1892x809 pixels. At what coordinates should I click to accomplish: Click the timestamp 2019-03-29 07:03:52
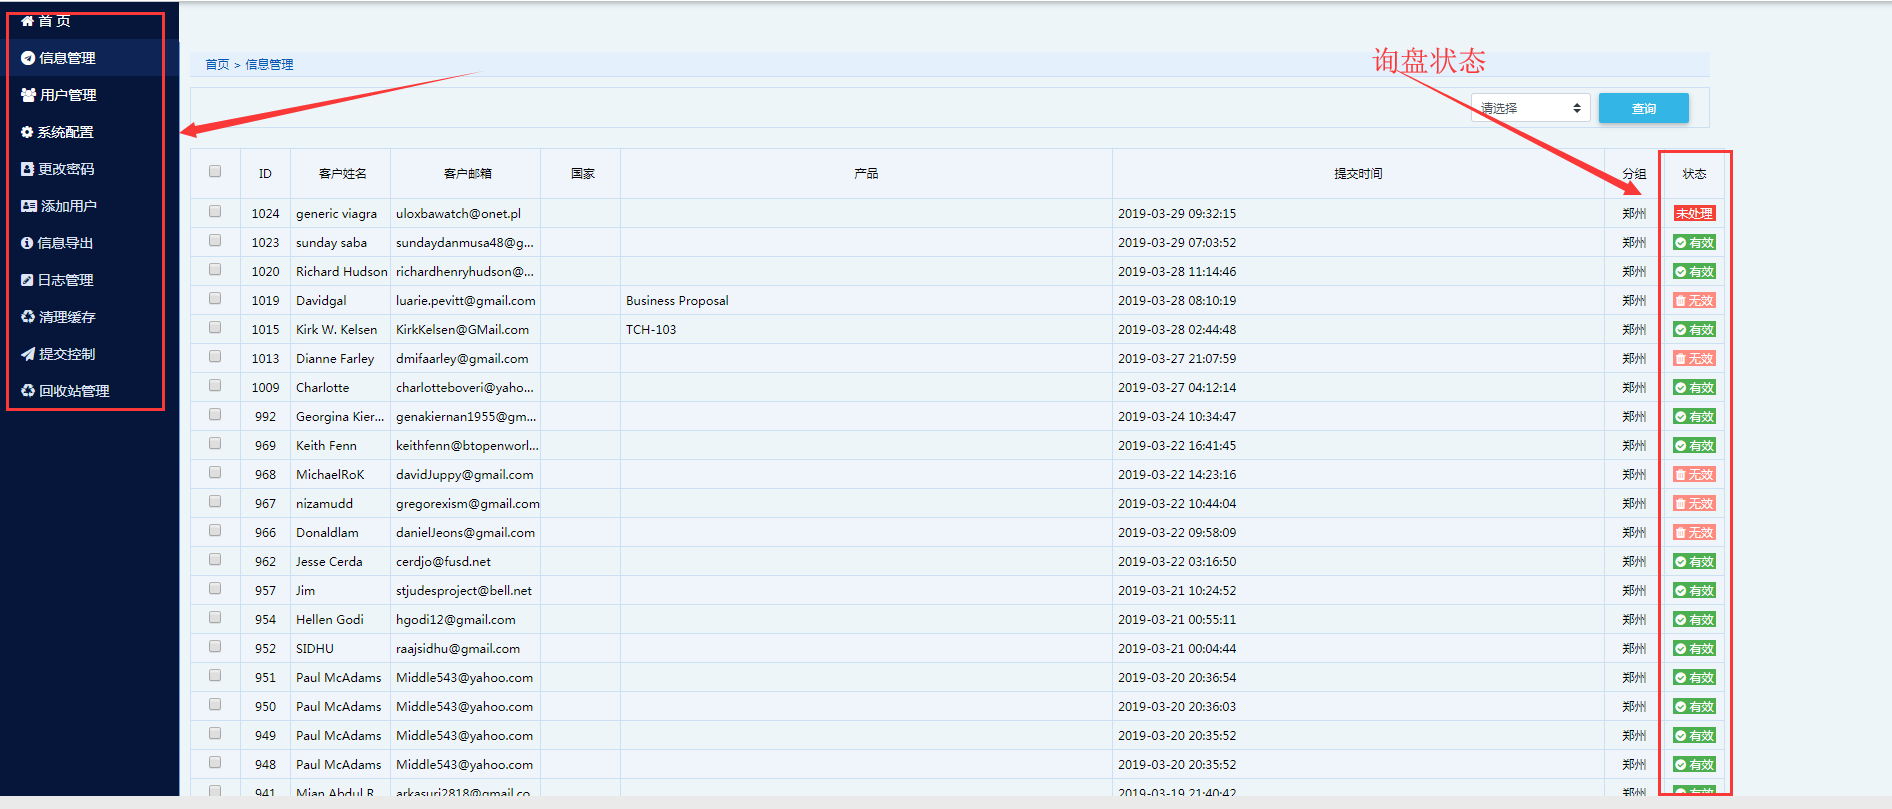click(1177, 242)
